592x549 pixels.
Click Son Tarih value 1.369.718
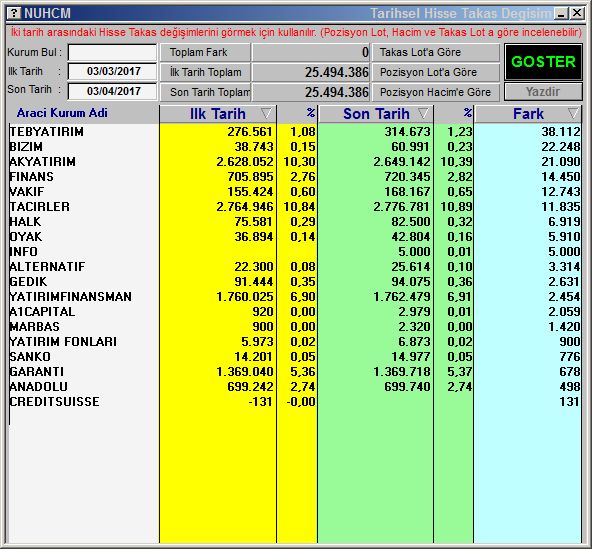(x=402, y=372)
